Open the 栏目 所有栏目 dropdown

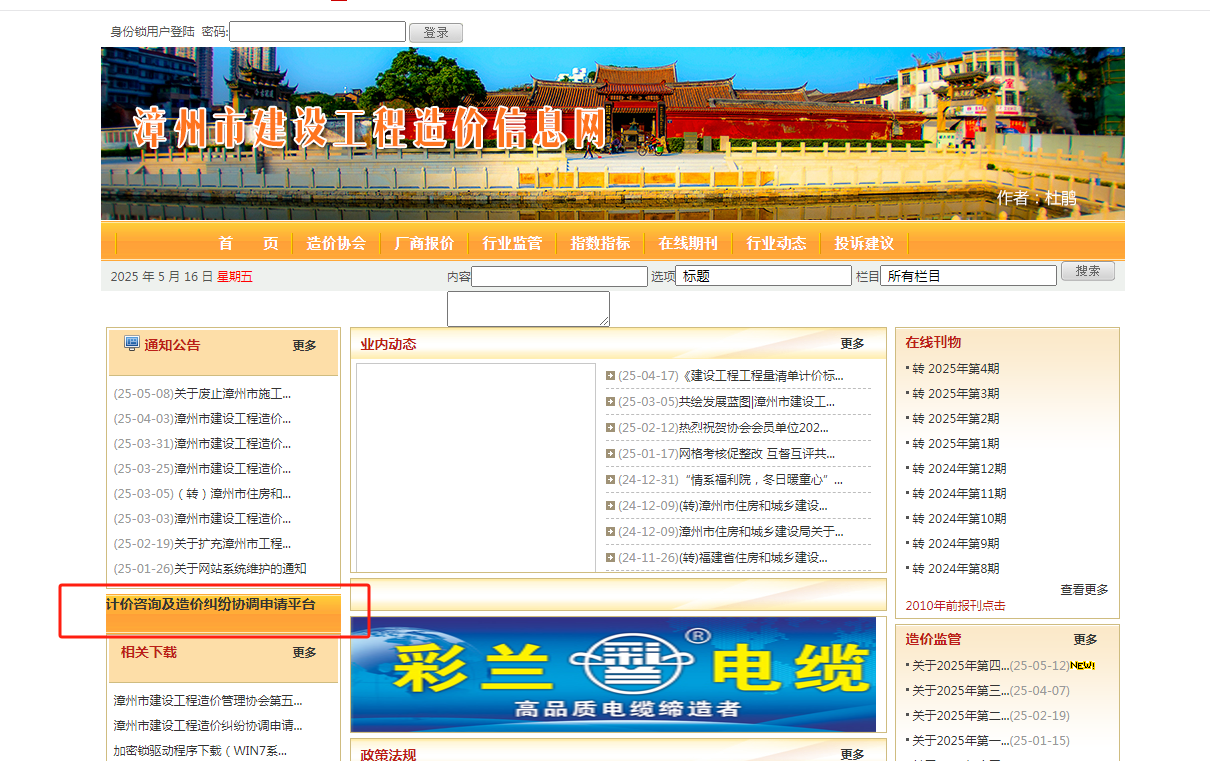[968, 276]
